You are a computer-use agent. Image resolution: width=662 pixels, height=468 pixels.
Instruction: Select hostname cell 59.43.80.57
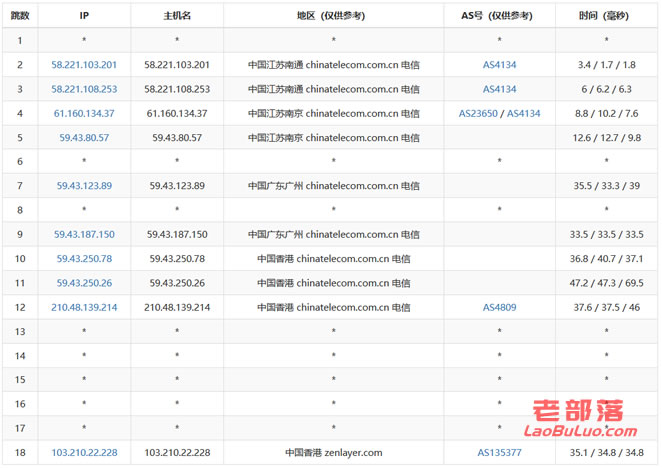(x=177, y=138)
